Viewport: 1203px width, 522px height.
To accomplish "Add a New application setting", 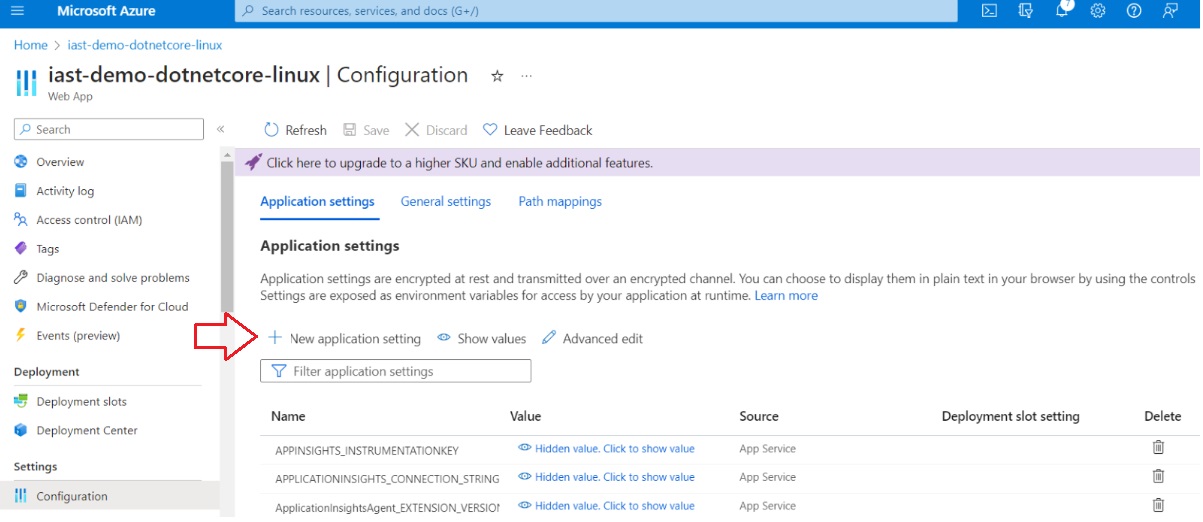I will [x=345, y=339].
